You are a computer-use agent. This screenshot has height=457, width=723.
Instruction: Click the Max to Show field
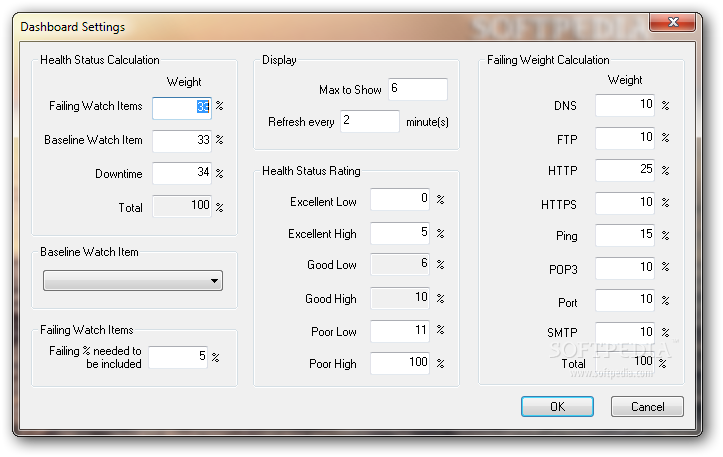point(418,89)
